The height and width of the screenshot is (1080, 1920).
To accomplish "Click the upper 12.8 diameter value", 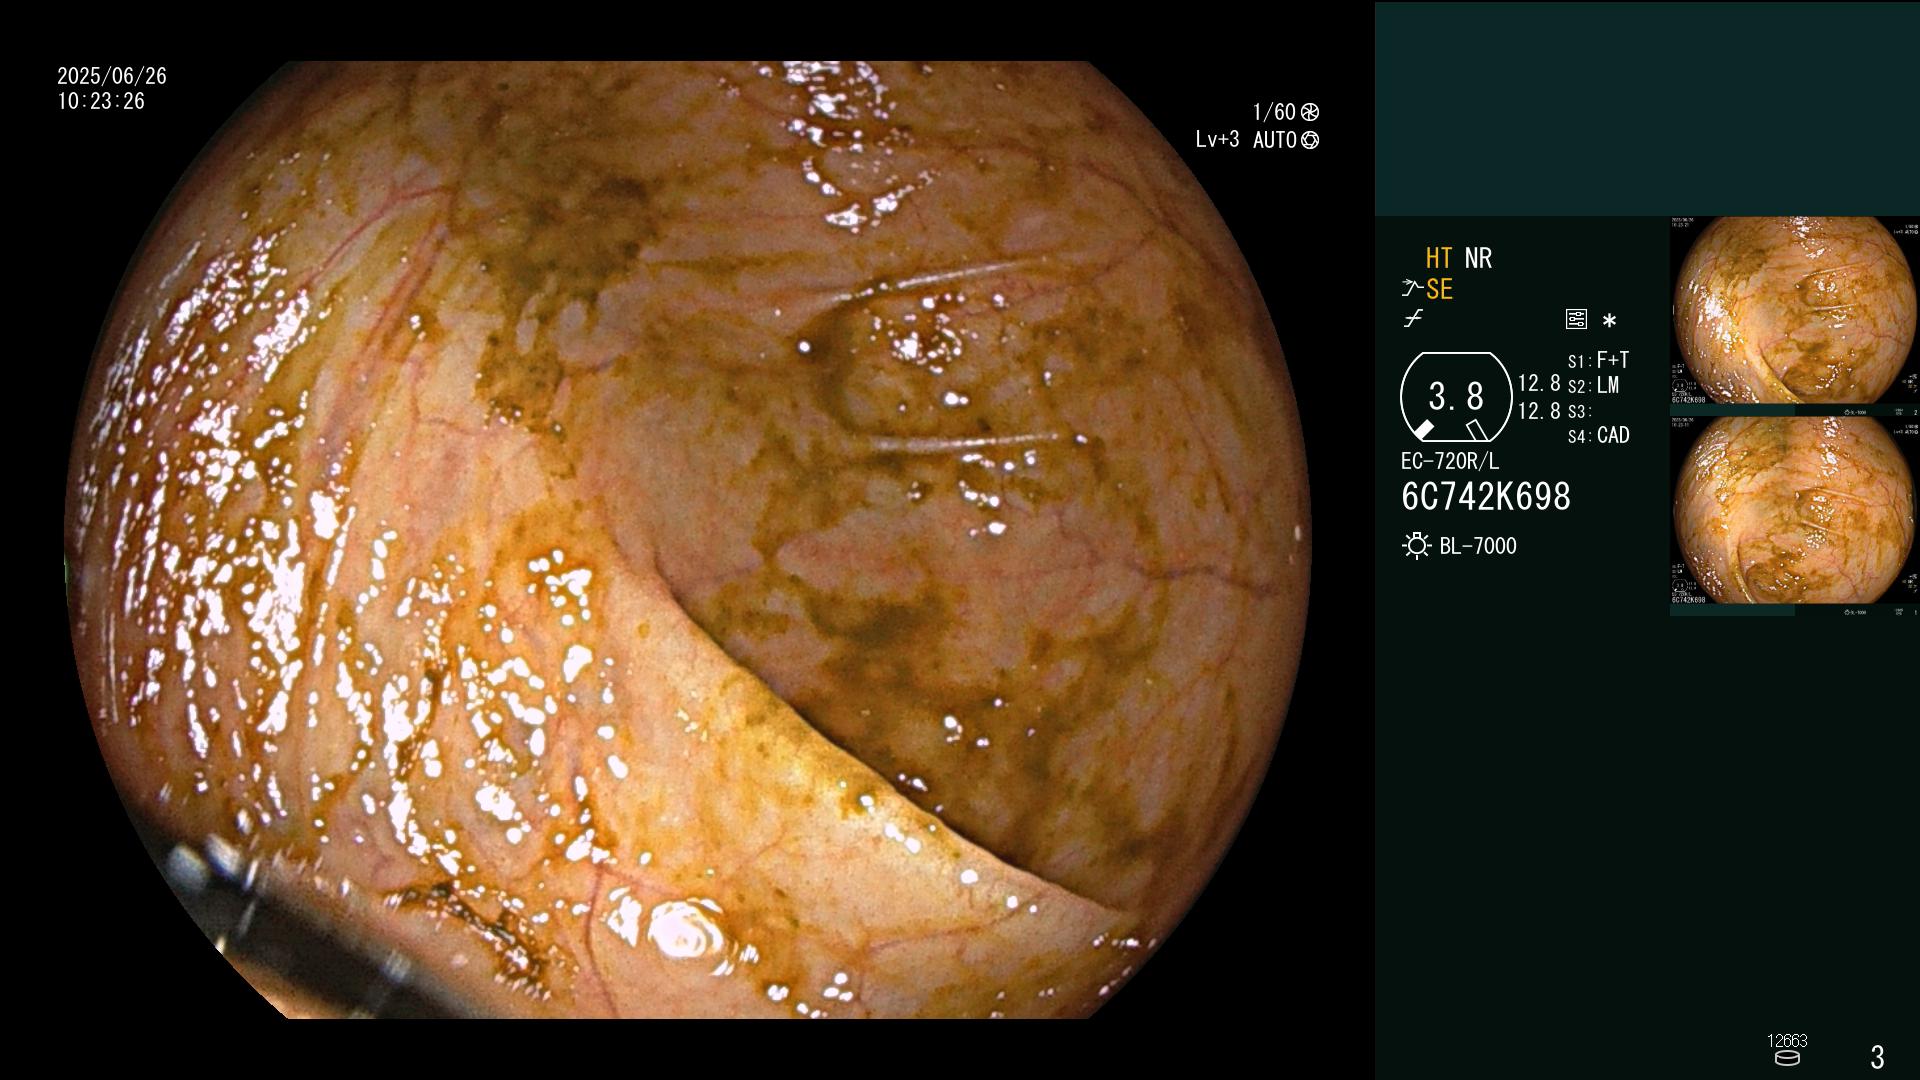I will click(x=1539, y=384).
